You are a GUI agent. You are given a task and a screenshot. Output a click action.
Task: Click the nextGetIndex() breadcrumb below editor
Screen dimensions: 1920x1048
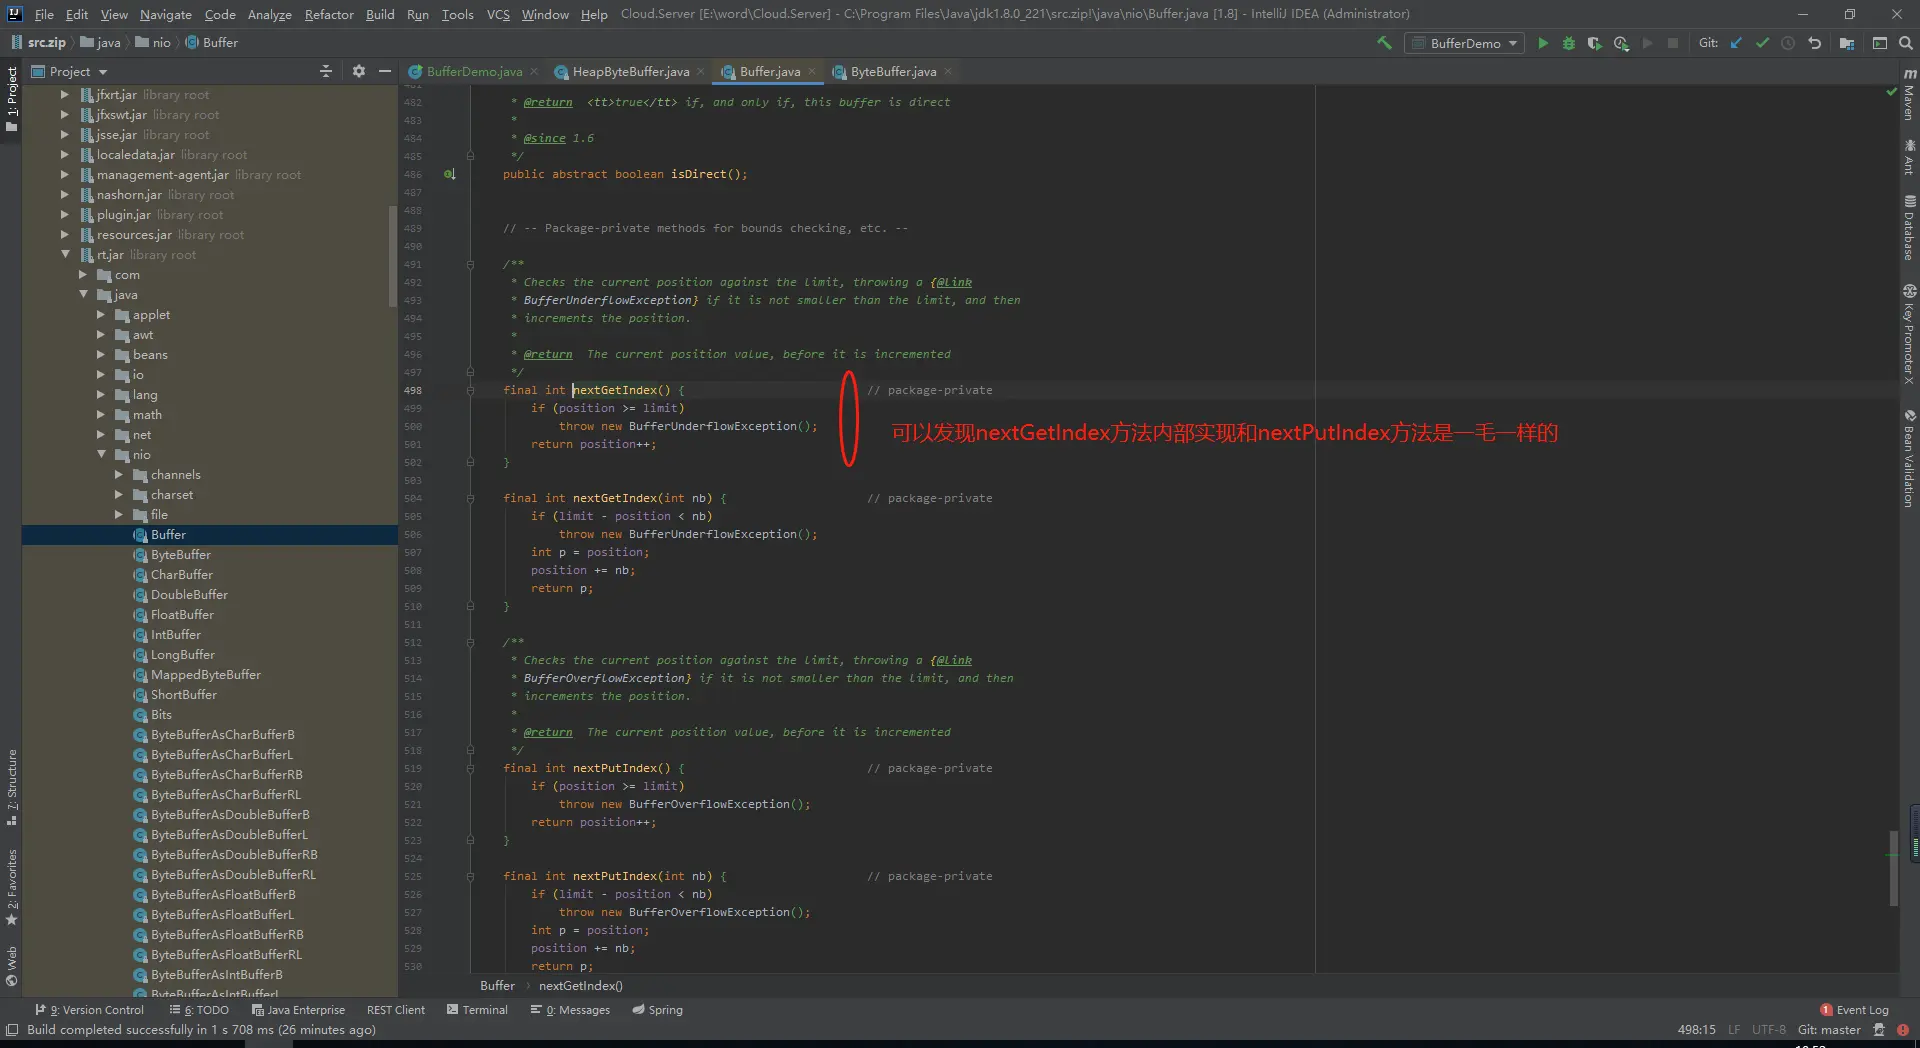coord(580,986)
